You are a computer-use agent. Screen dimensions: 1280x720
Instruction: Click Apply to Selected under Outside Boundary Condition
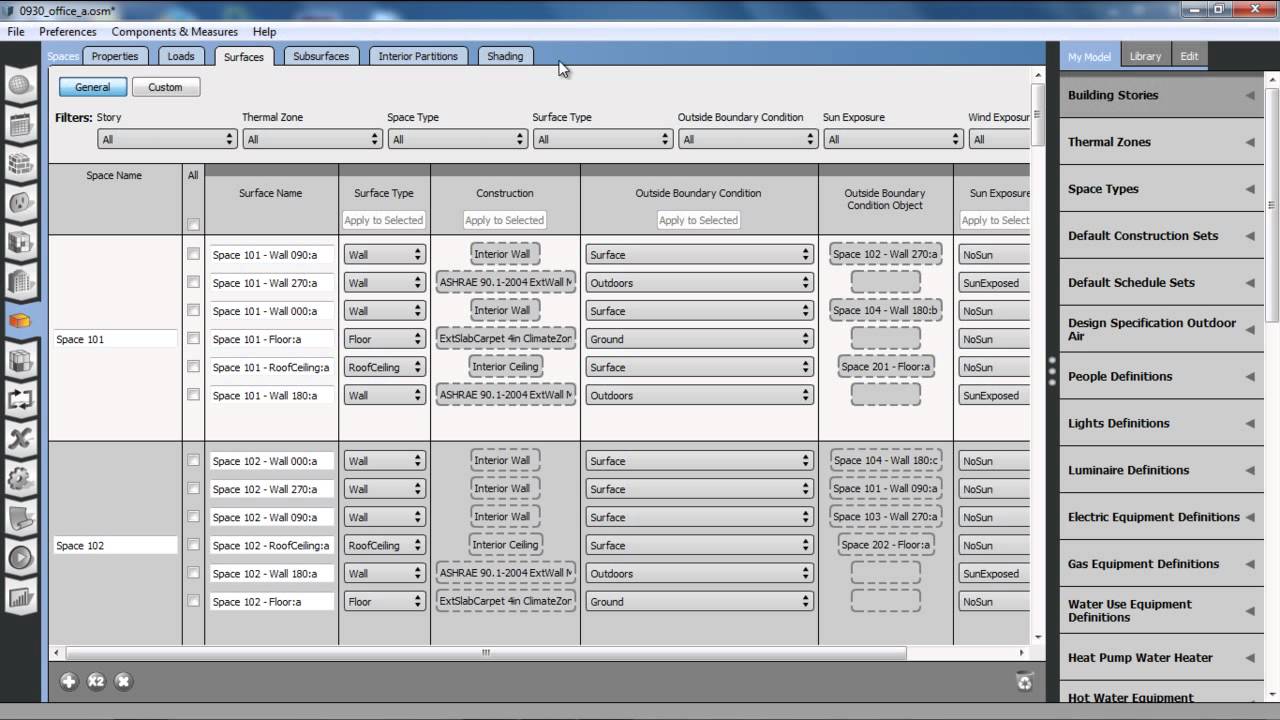[x=698, y=220]
